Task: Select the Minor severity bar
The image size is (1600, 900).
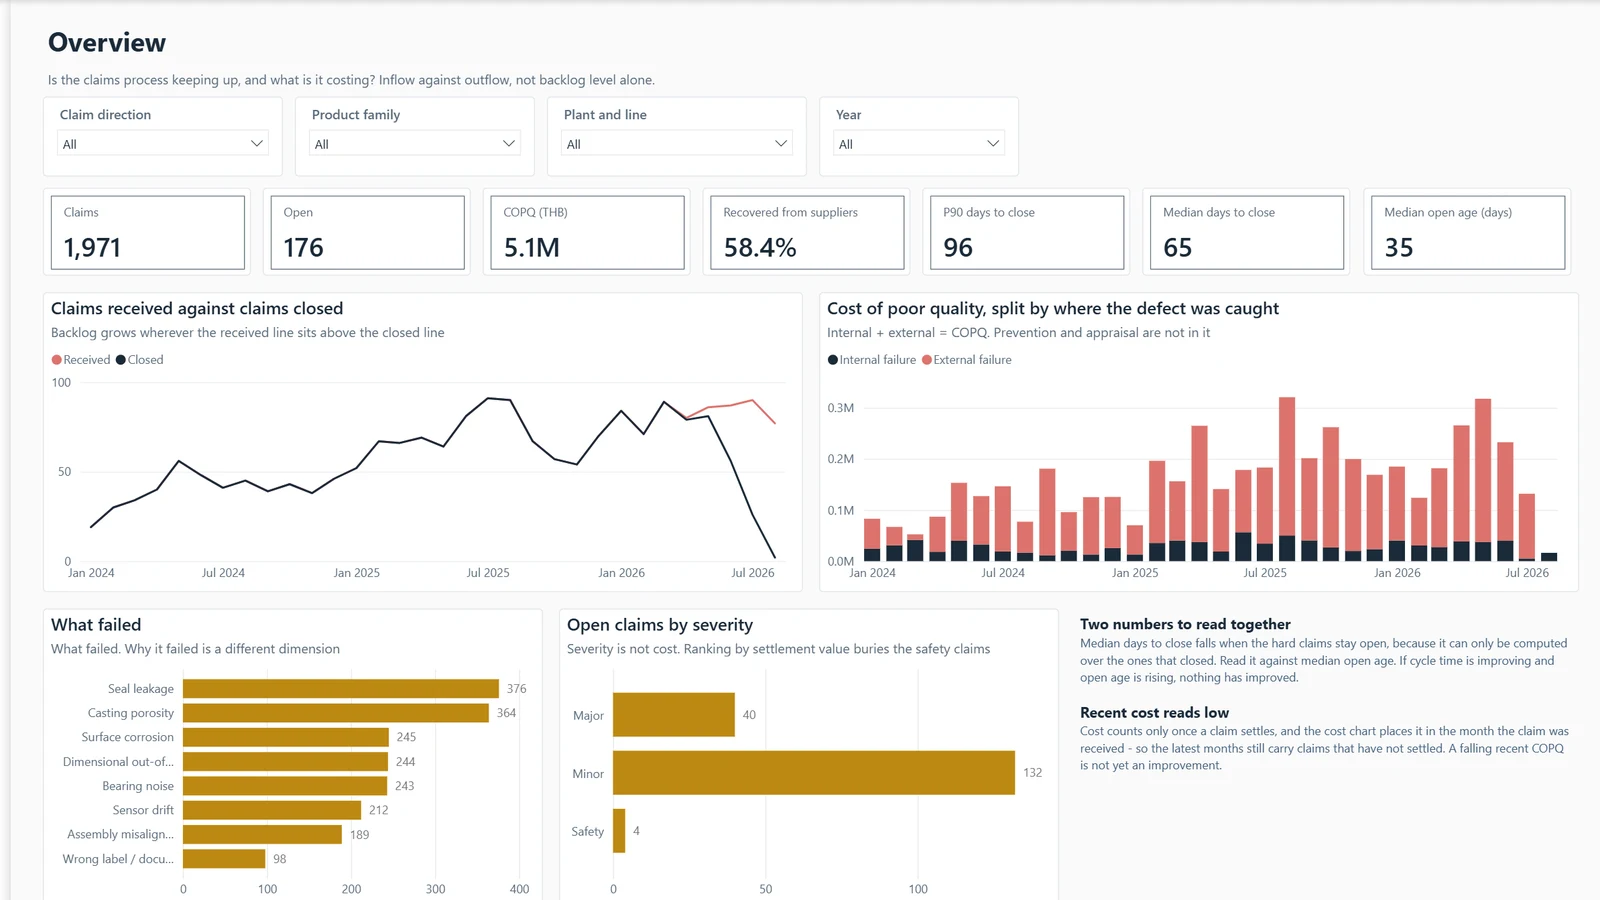Action: (814, 773)
